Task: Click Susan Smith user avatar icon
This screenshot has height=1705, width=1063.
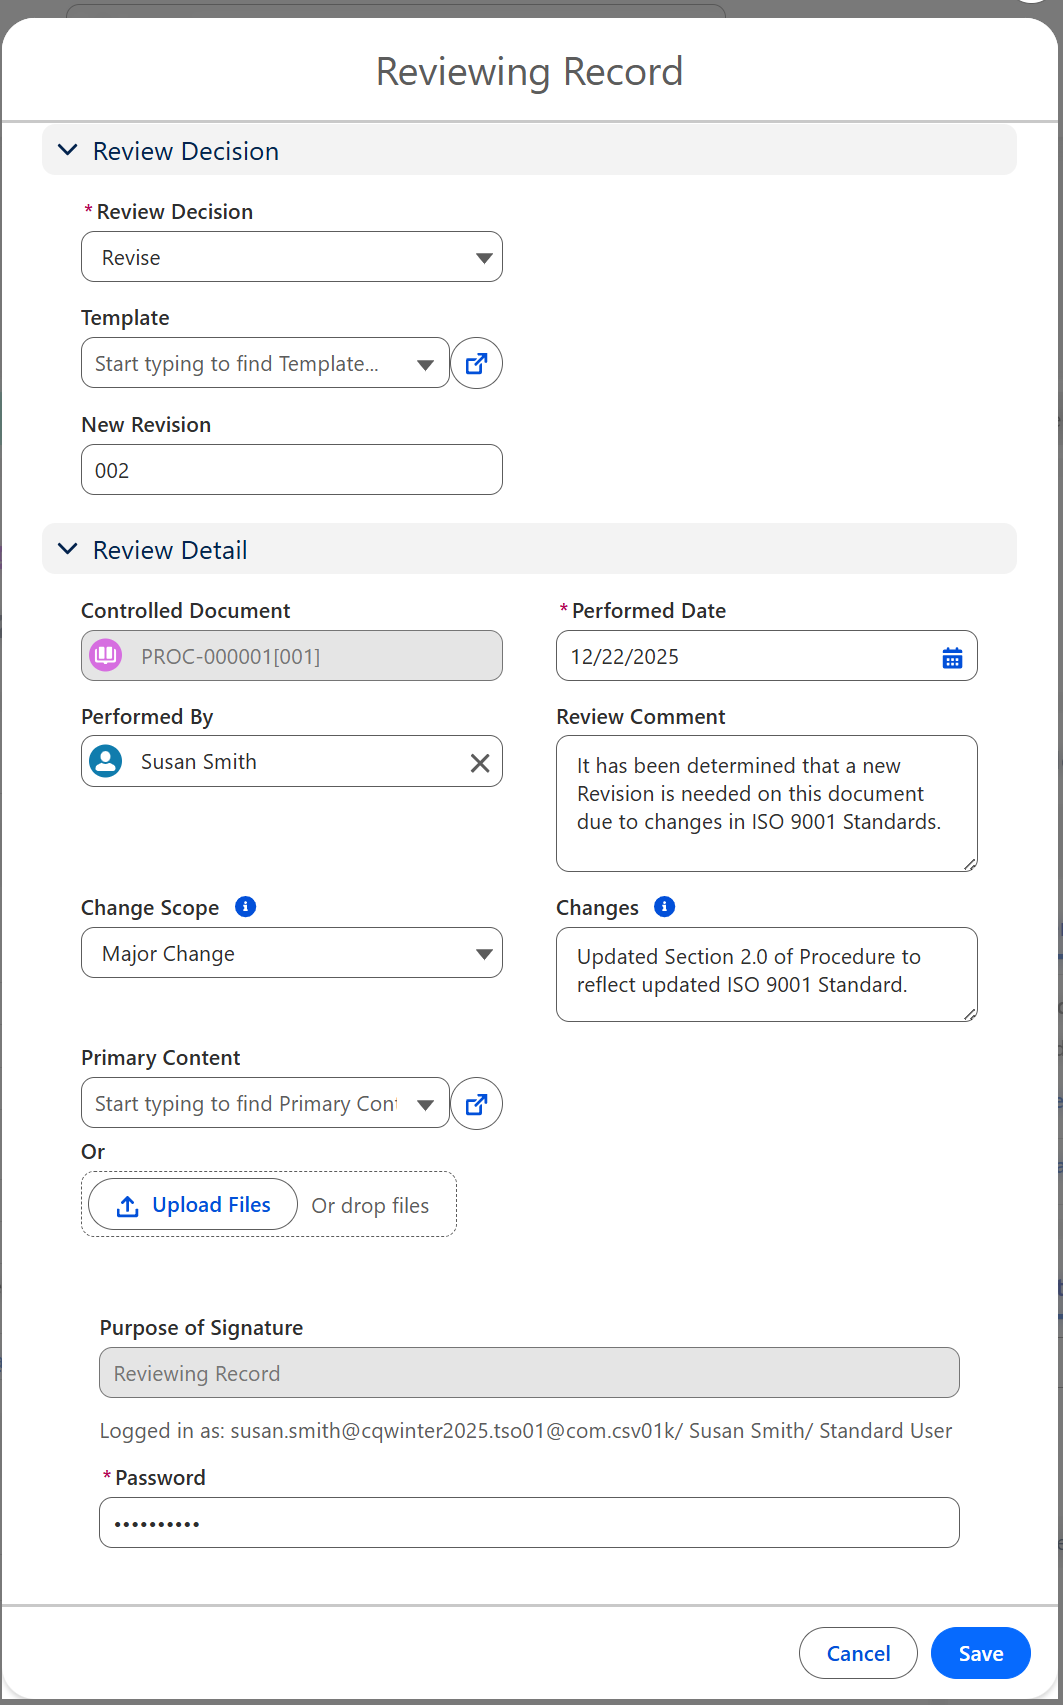Action: (106, 762)
